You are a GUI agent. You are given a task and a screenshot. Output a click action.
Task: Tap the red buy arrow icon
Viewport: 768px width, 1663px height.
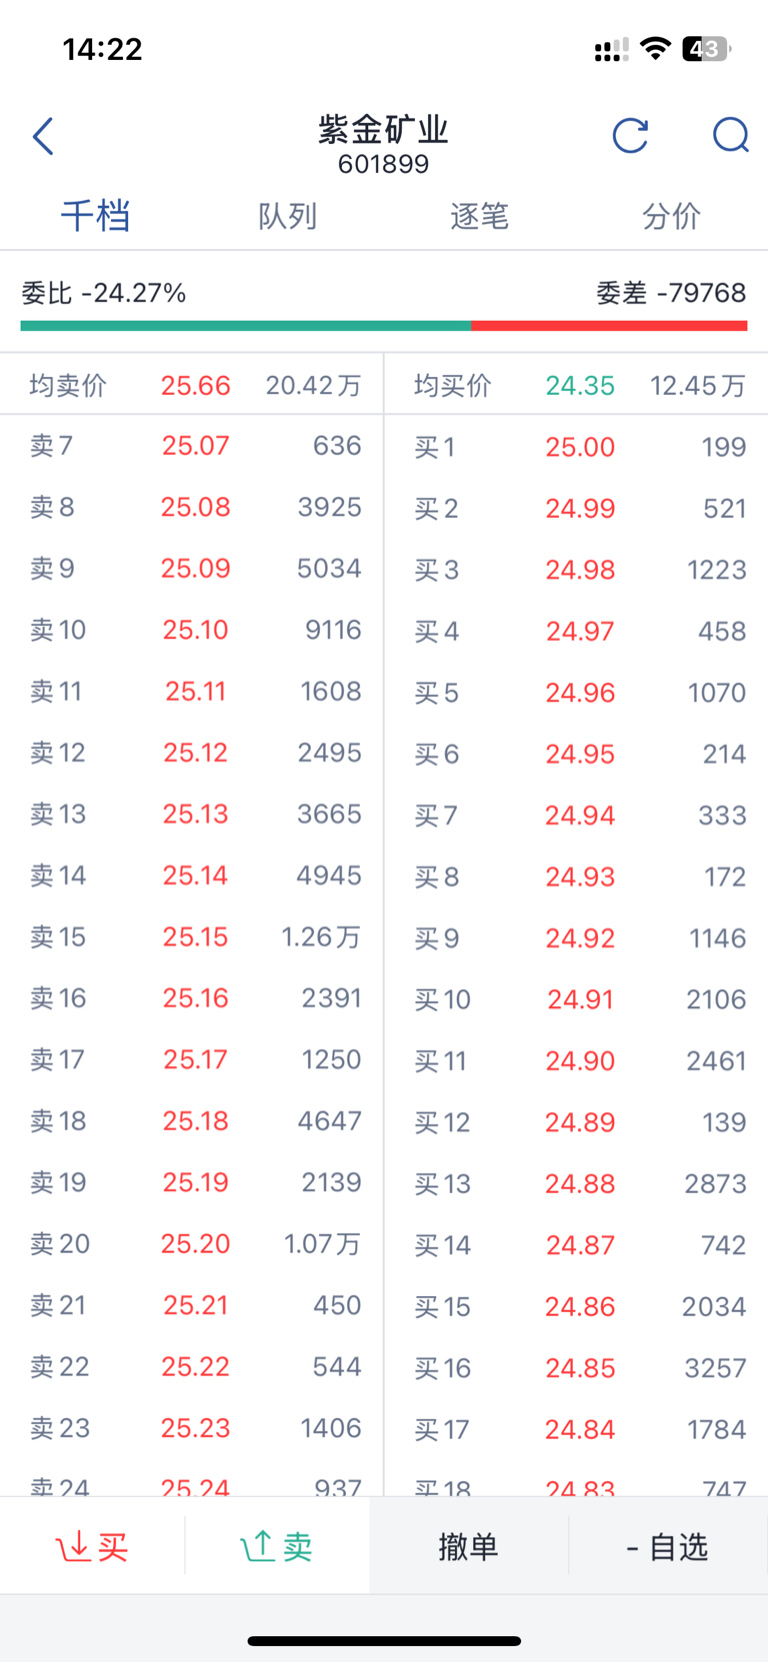[73, 1546]
